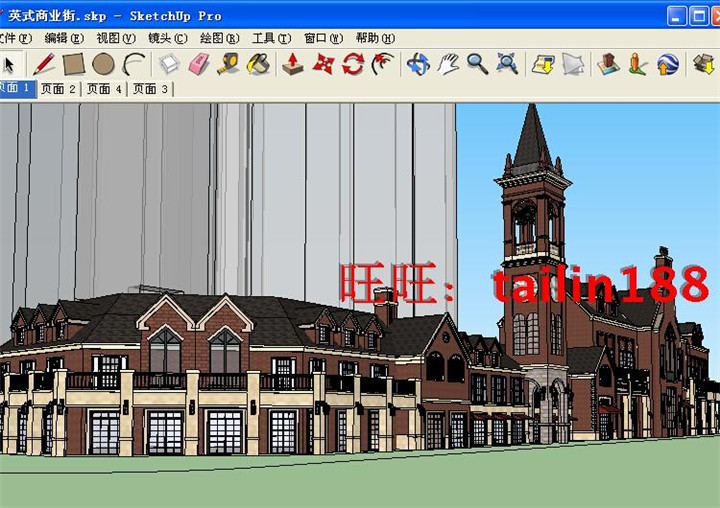
Task: Switch to scene tab 页面 3
Action: coord(151,89)
